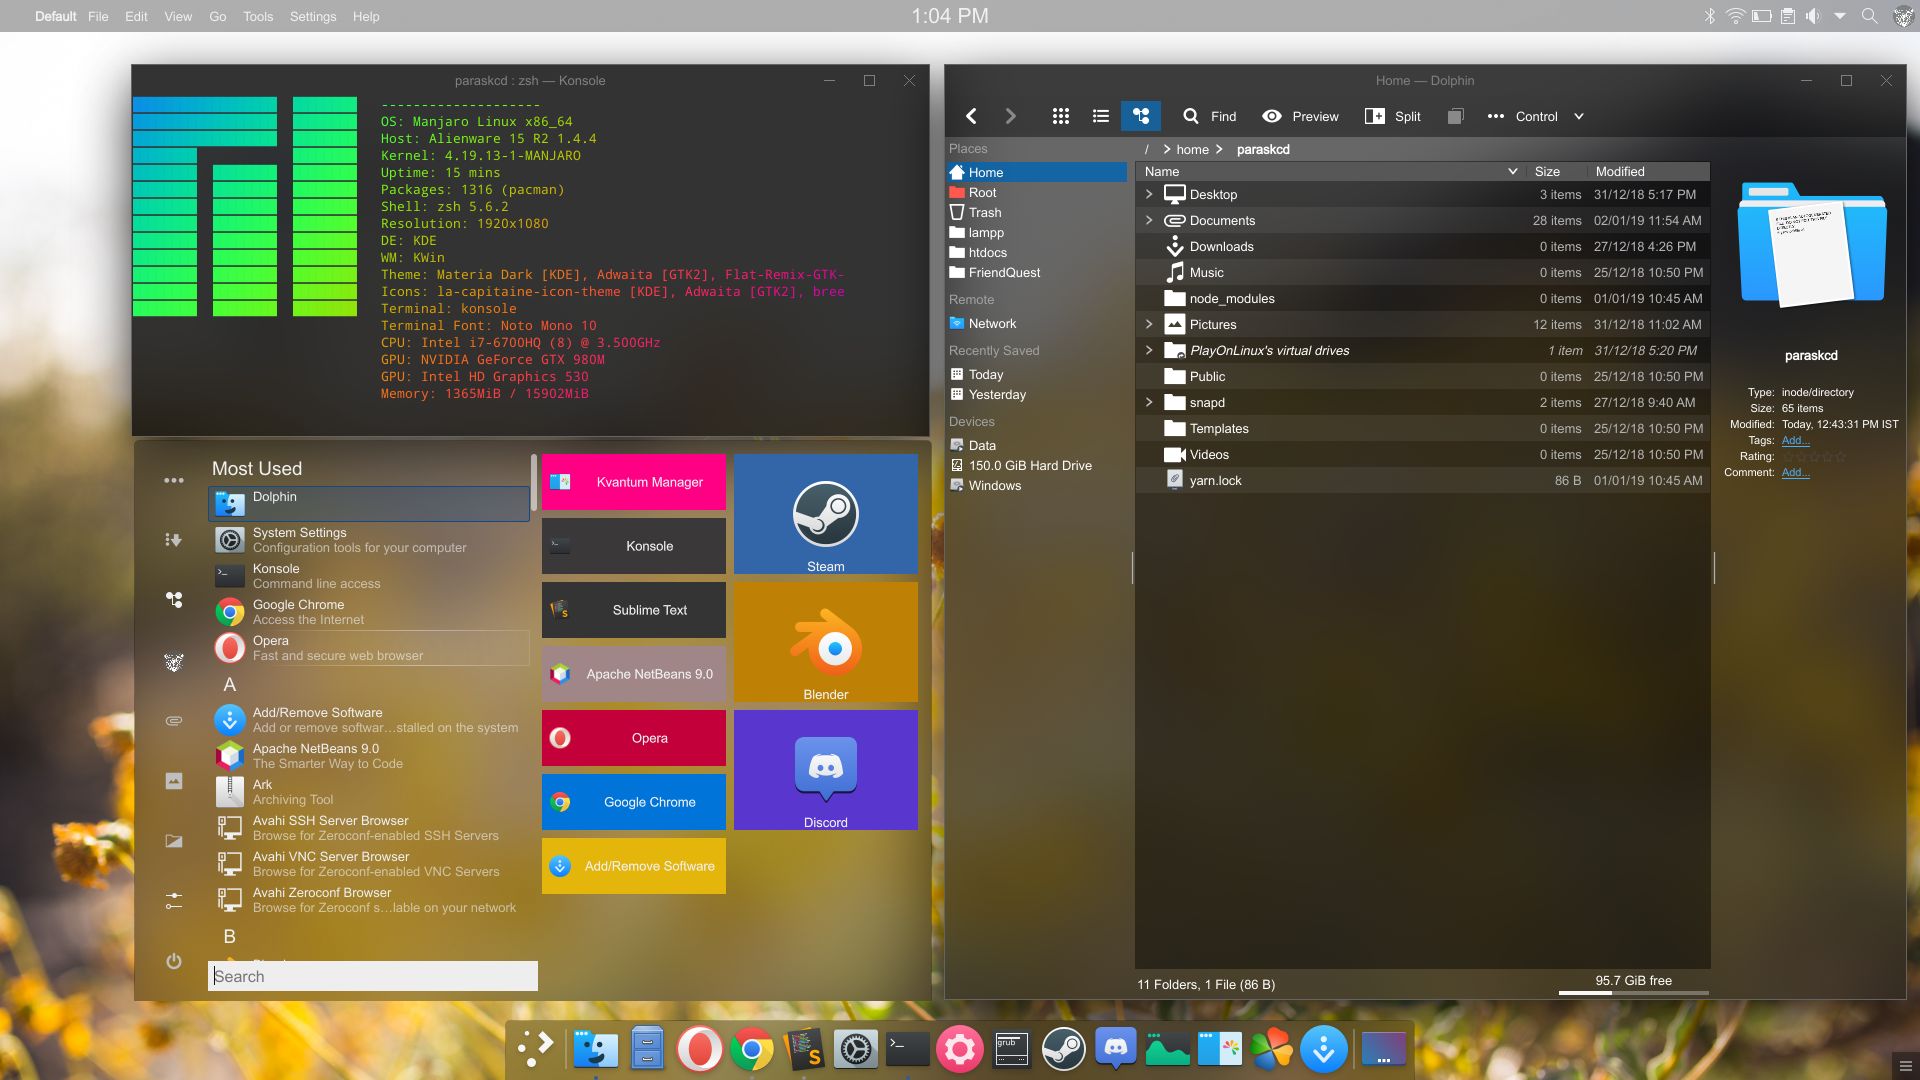1920x1080 pixels.
Task: Open the Tools menu in the menu bar
Action: [x=258, y=16]
